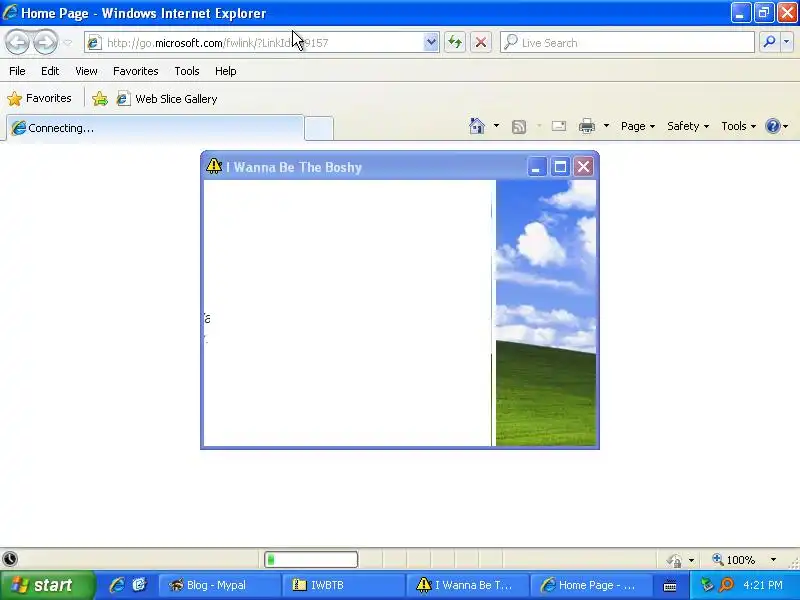Open the recent pages dropdown arrow
Image resolution: width=800 pixels, height=600 pixels.
67,43
